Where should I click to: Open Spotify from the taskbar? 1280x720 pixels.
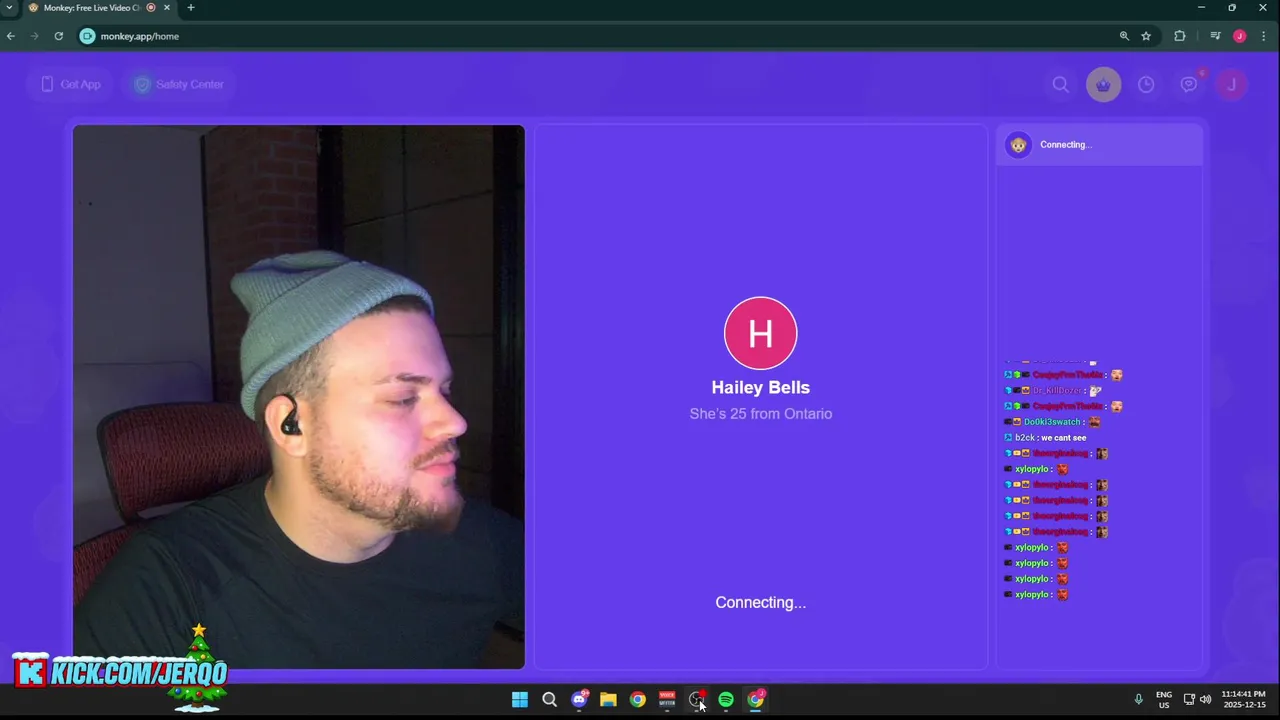726,700
